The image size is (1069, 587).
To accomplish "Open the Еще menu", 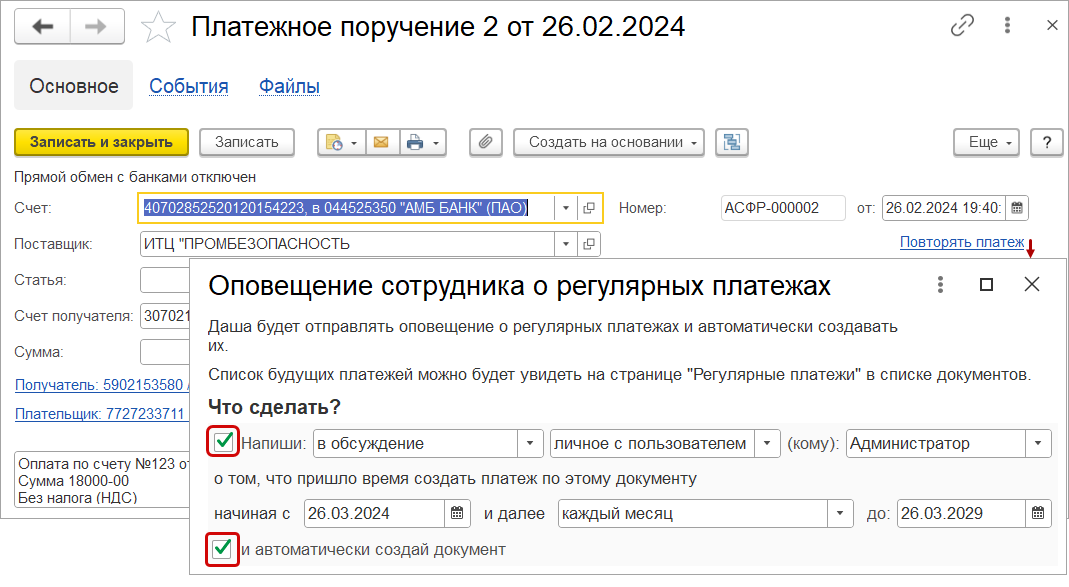I will pos(987,142).
